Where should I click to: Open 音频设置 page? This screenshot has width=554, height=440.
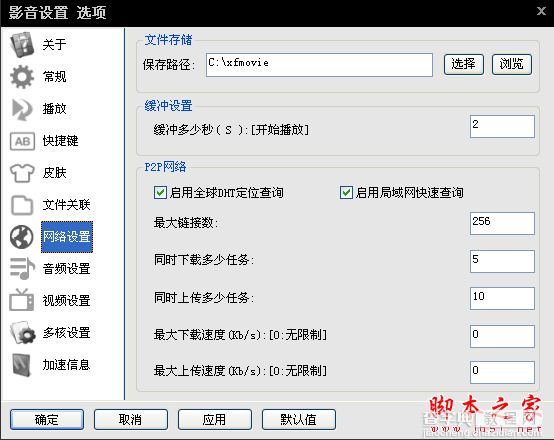(66, 269)
